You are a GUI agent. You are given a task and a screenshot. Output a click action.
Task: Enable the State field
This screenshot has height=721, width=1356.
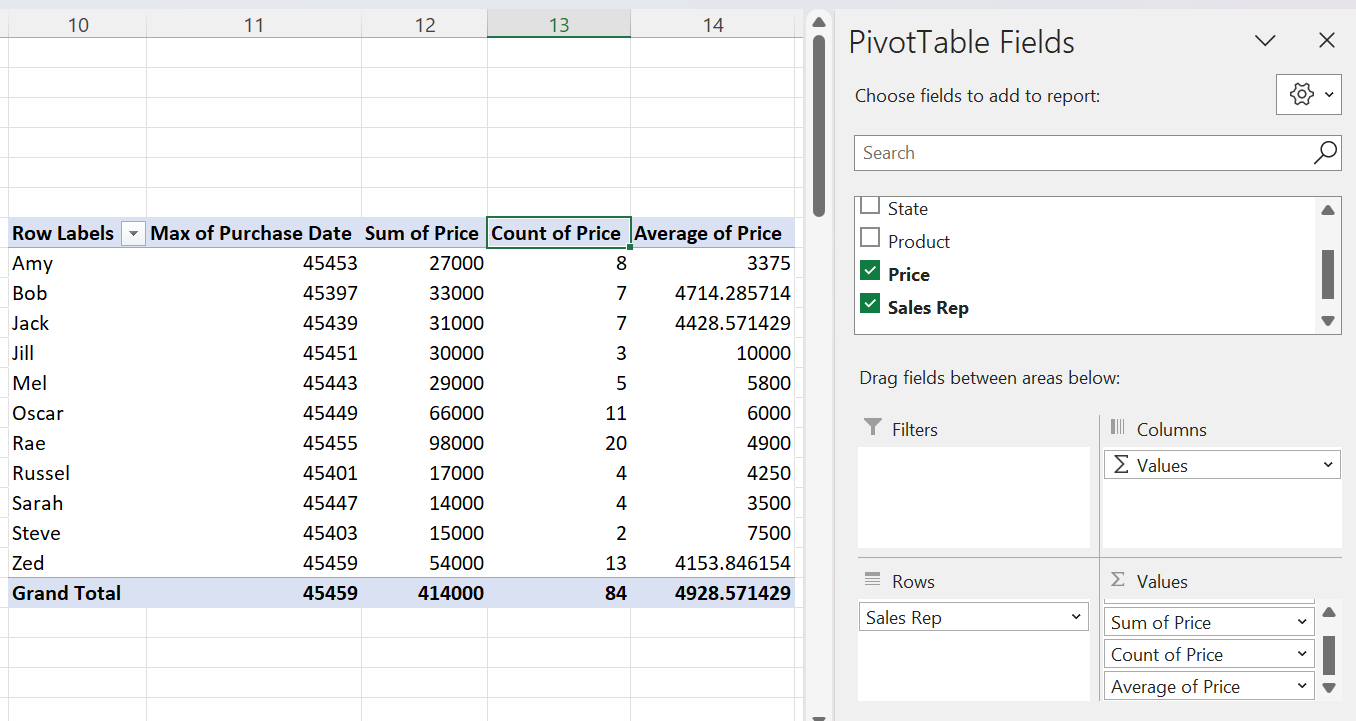[x=869, y=207]
